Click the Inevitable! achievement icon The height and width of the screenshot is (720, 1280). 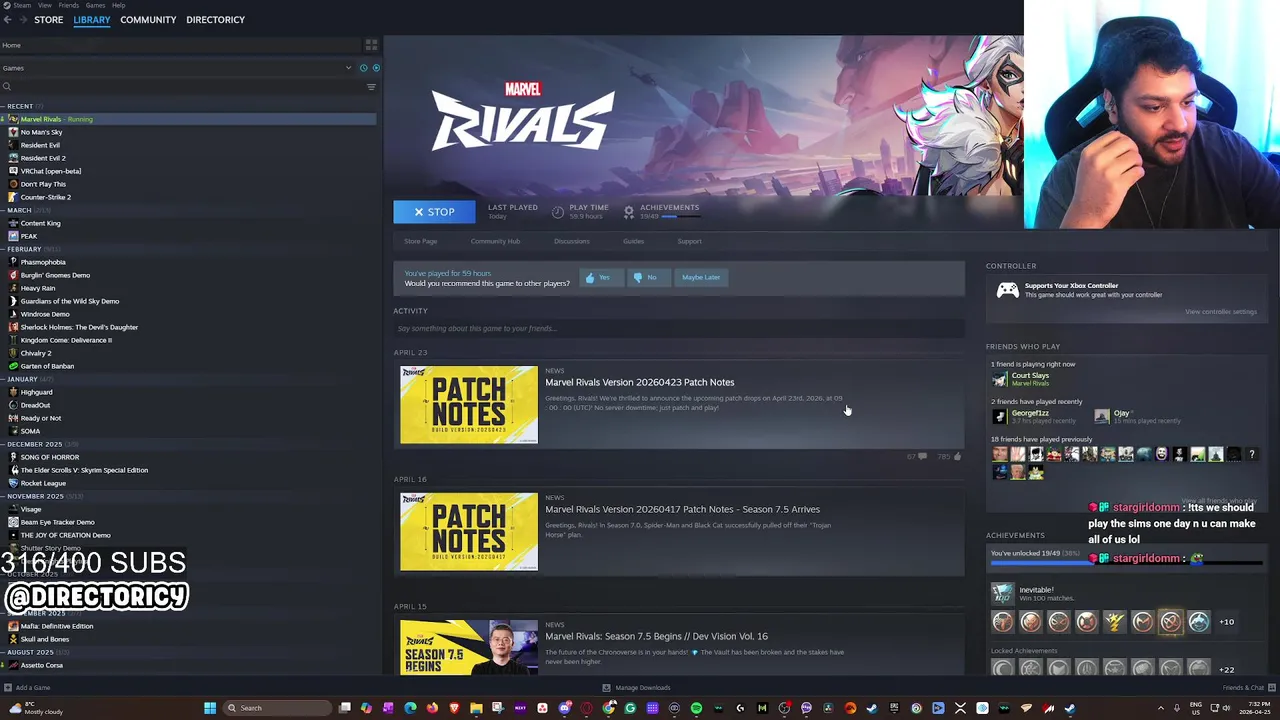(1002, 594)
